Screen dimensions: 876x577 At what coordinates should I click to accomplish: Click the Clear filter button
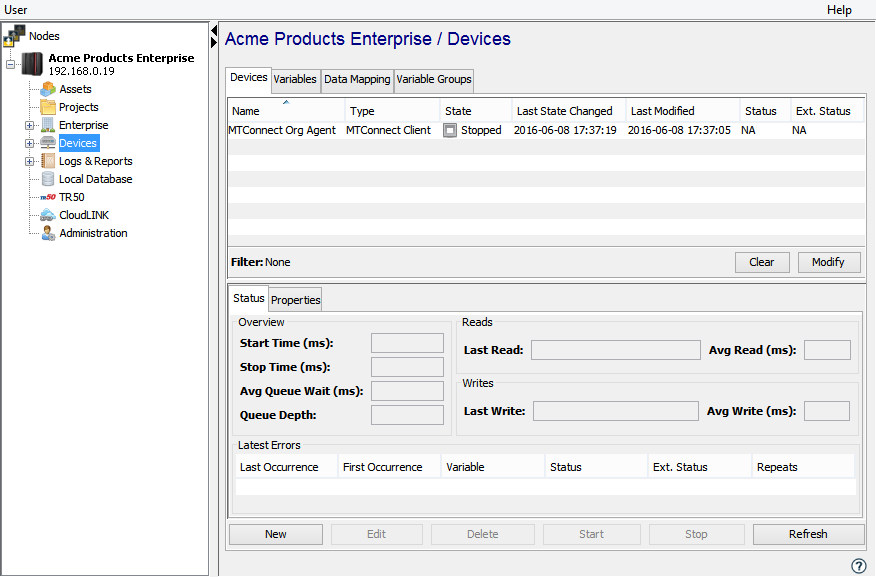point(761,262)
